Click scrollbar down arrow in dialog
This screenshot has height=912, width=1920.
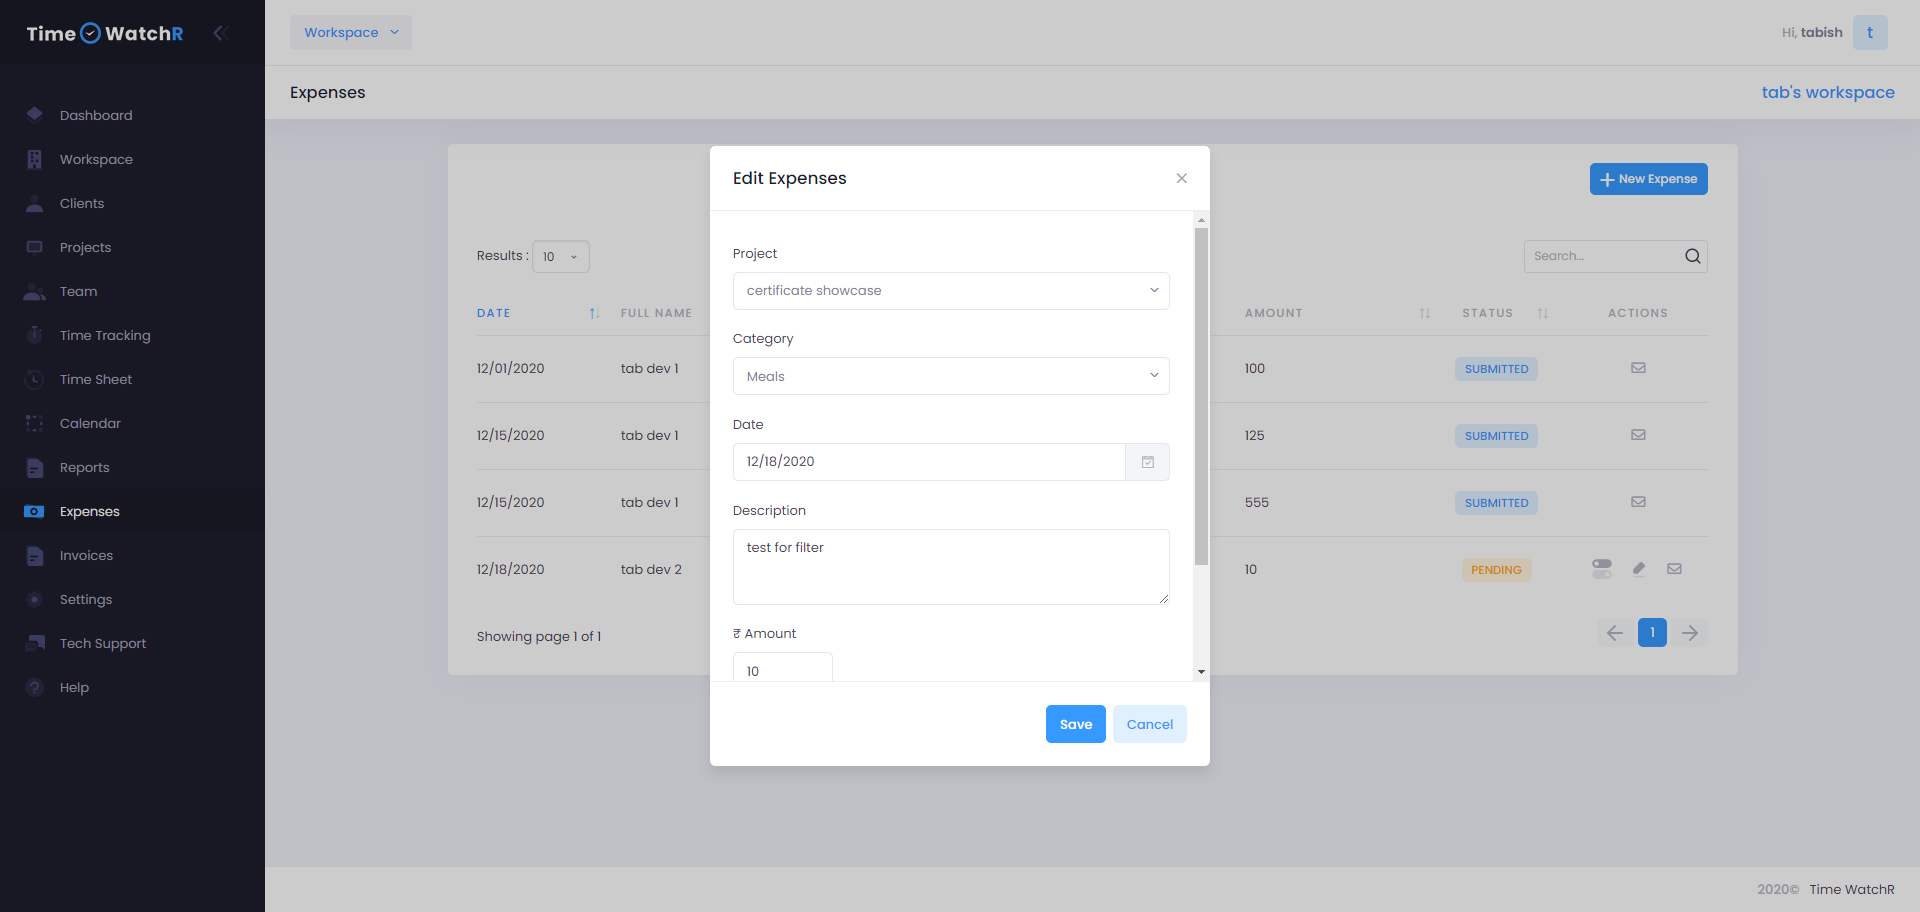point(1201,672)
